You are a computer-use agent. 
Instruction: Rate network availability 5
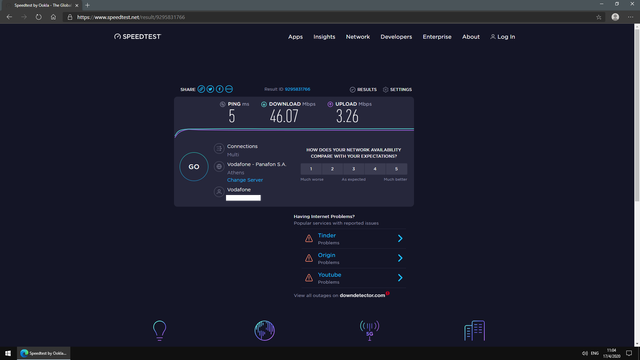[396, 169]
